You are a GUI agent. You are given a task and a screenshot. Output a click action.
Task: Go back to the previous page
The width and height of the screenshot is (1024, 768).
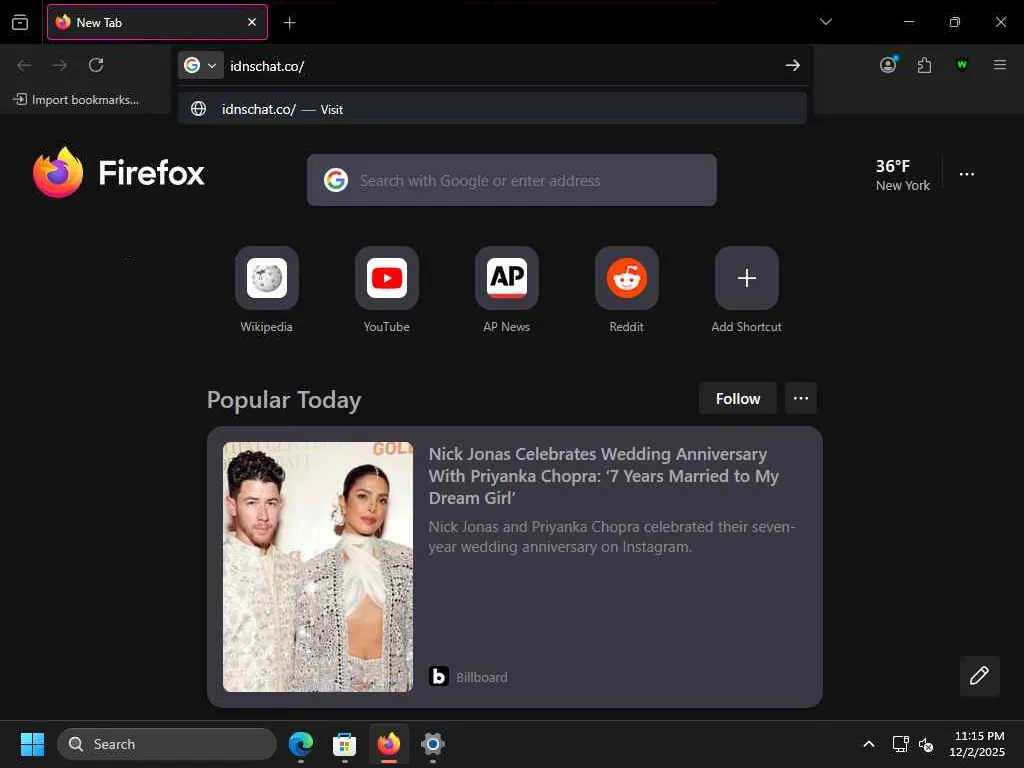point(24,65)
